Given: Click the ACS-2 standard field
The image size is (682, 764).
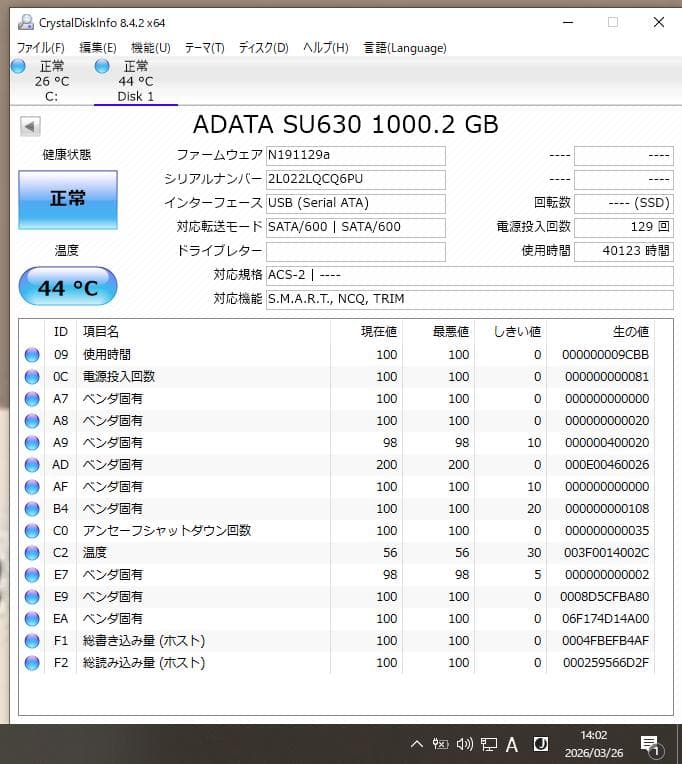Looking at the screenshot, I should coord(470,276).
